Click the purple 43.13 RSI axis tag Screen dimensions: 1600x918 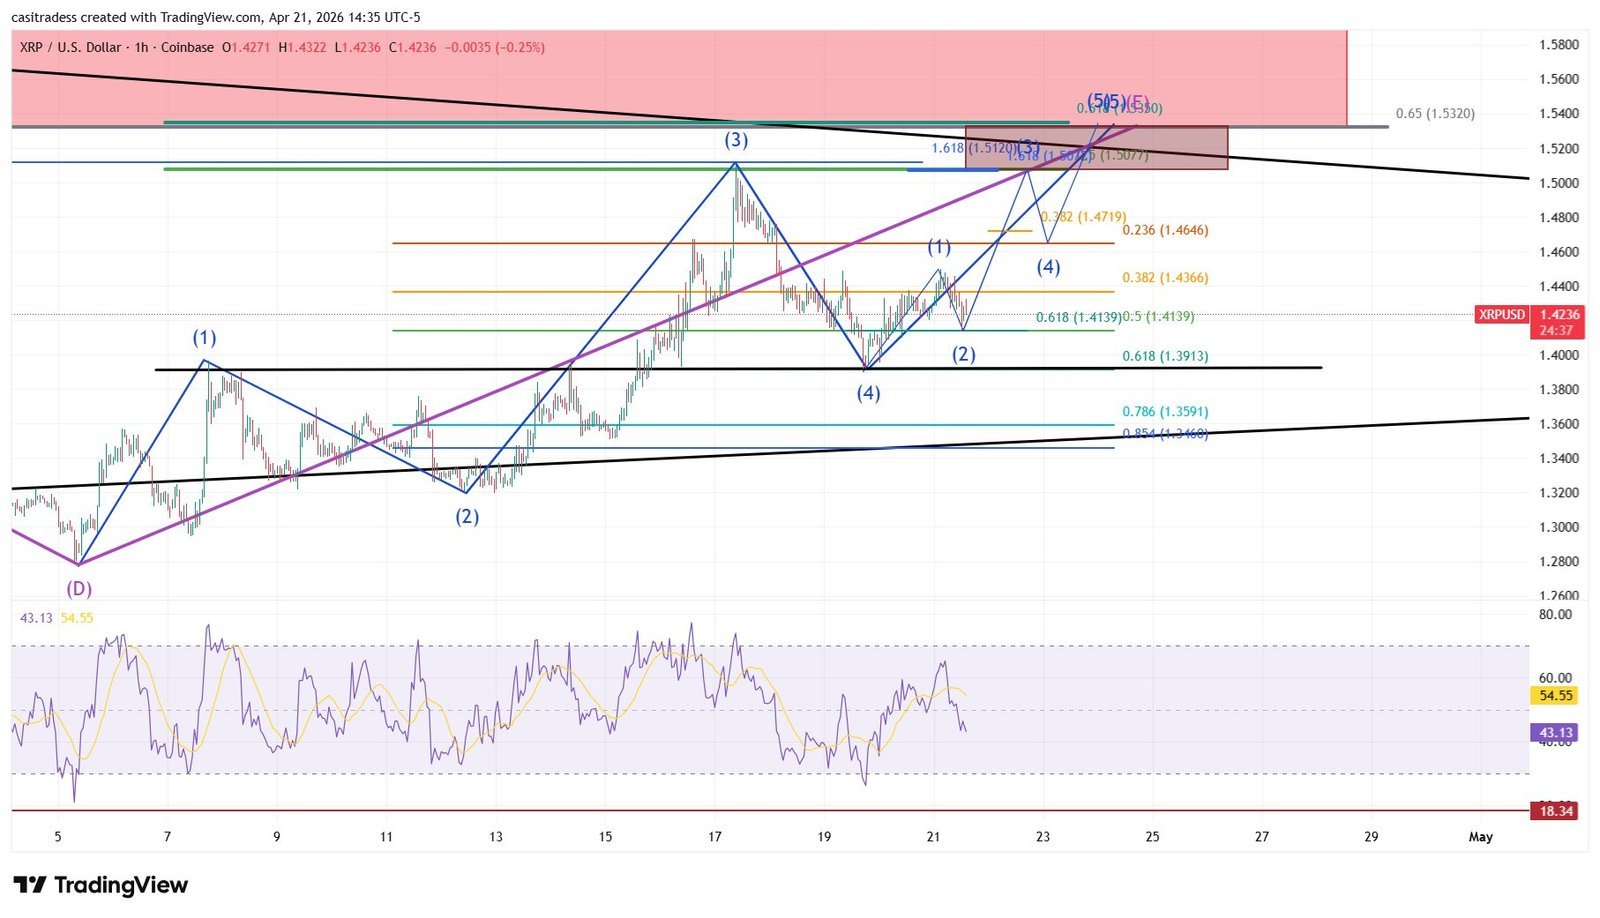pyautogui.click(x=1555, y=733)
